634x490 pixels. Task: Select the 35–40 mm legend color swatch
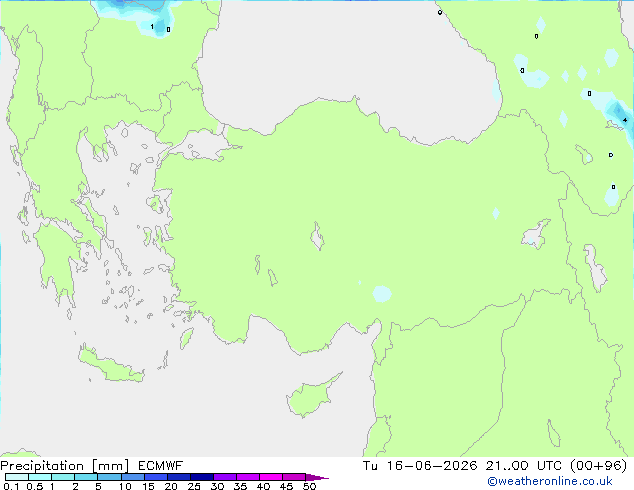[x=247, y=477]
